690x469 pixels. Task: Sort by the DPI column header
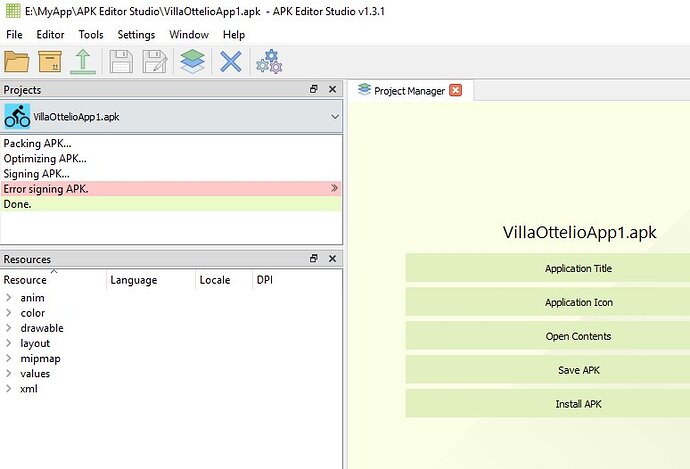(x=297, y=280)
